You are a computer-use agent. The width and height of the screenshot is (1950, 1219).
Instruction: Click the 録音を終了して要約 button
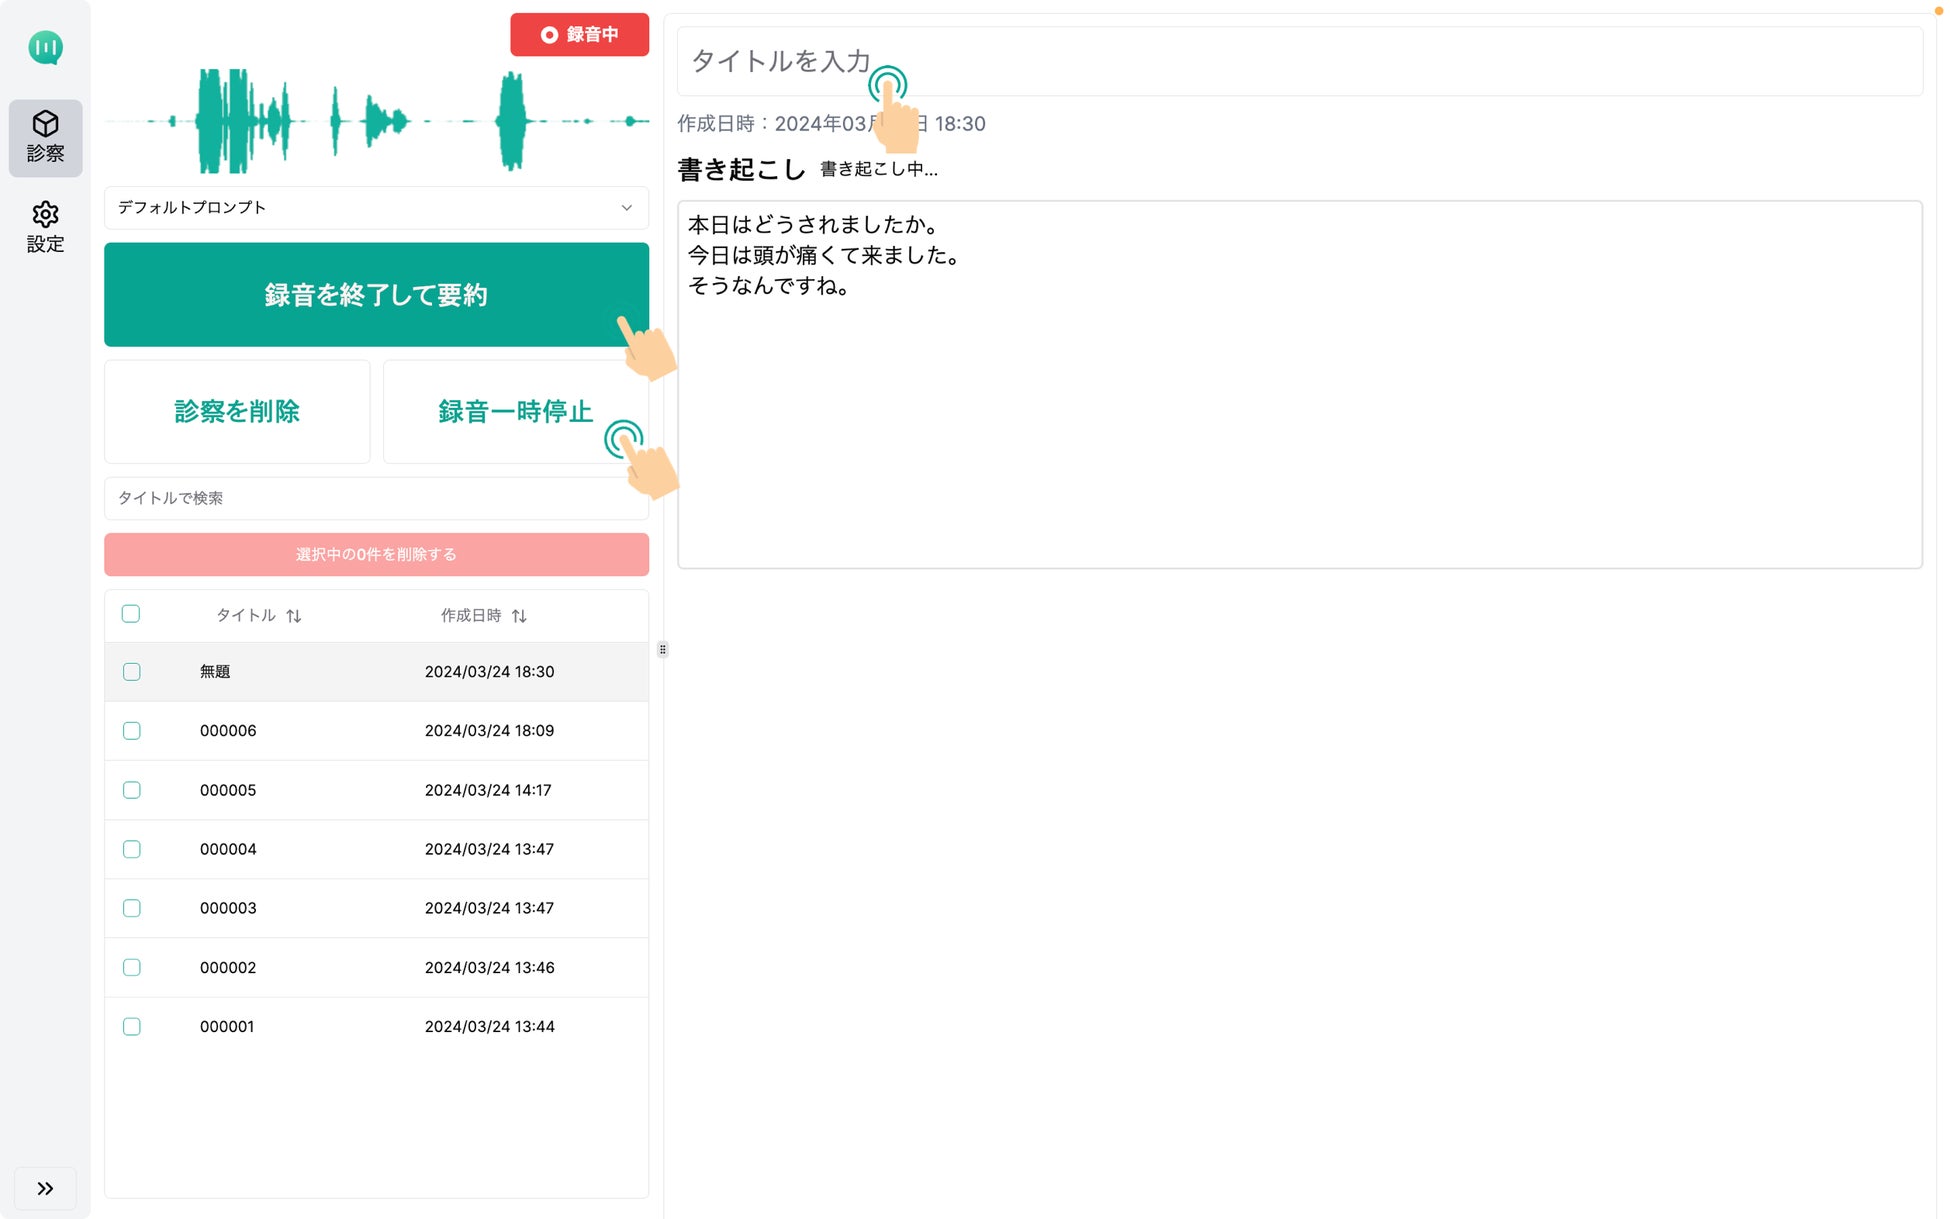coord(376,295)
